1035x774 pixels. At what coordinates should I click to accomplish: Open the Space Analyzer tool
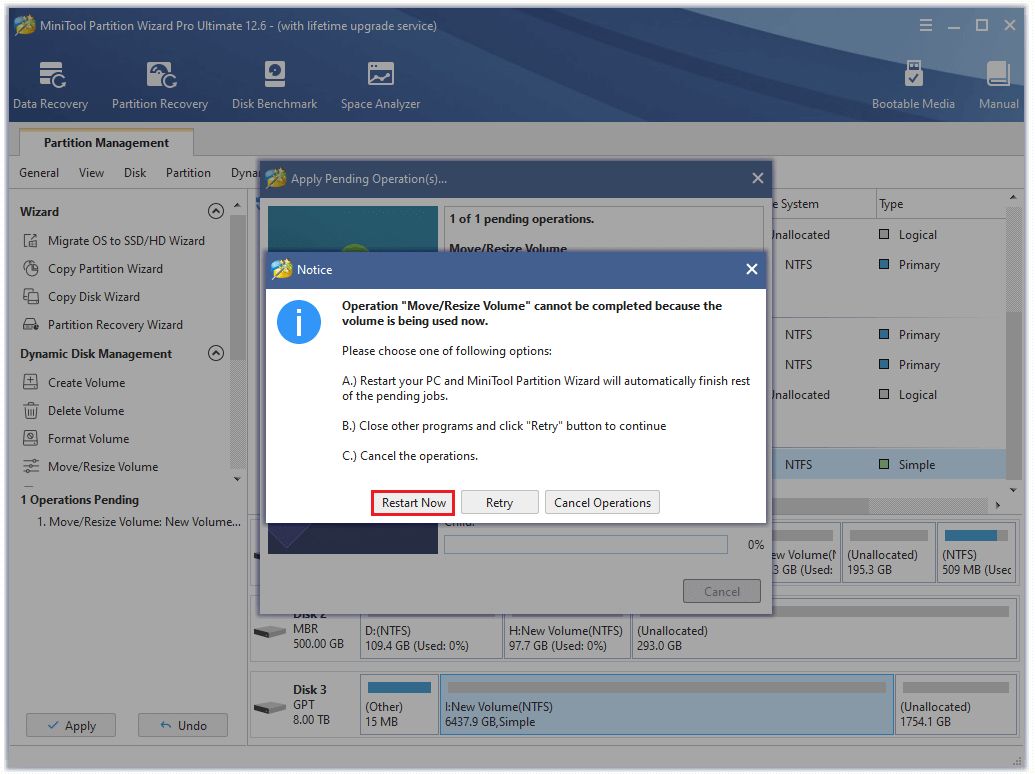pyautogui.click(x=380, y=85)
